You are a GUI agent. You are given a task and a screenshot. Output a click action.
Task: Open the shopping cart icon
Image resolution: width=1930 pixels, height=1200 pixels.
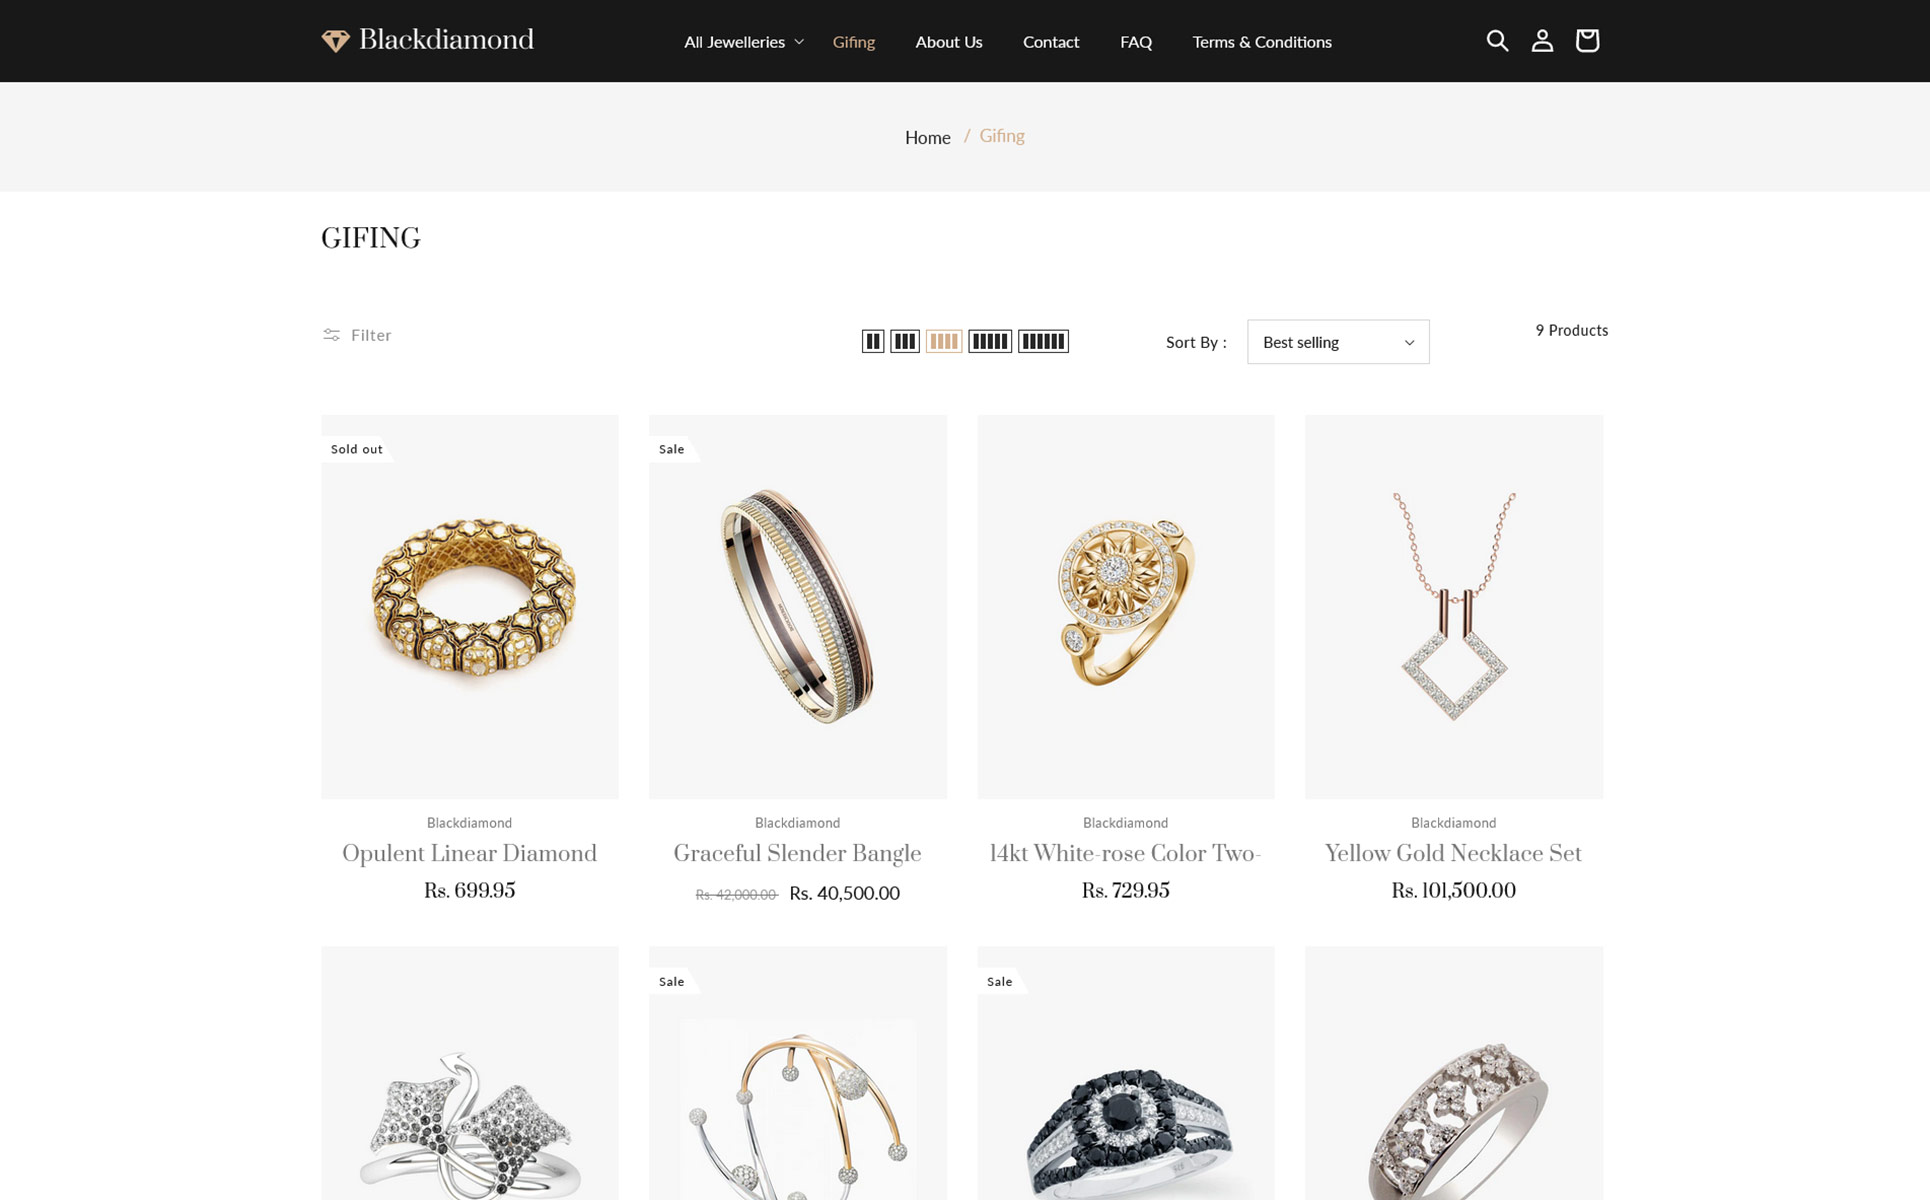pos(1586,41)
